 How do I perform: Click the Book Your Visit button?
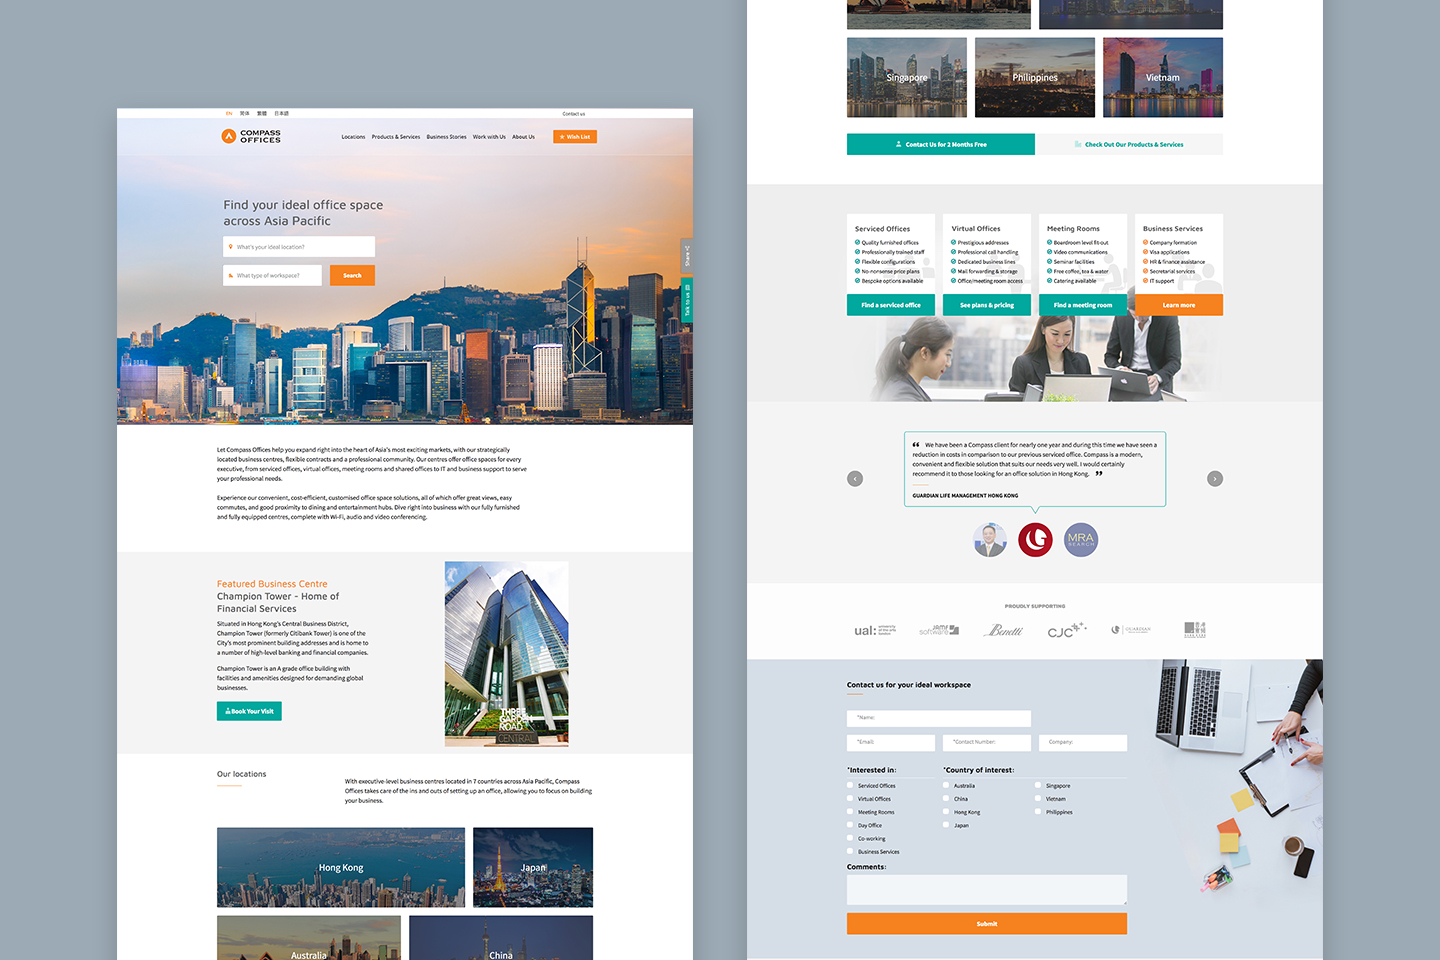pos(249,711)
